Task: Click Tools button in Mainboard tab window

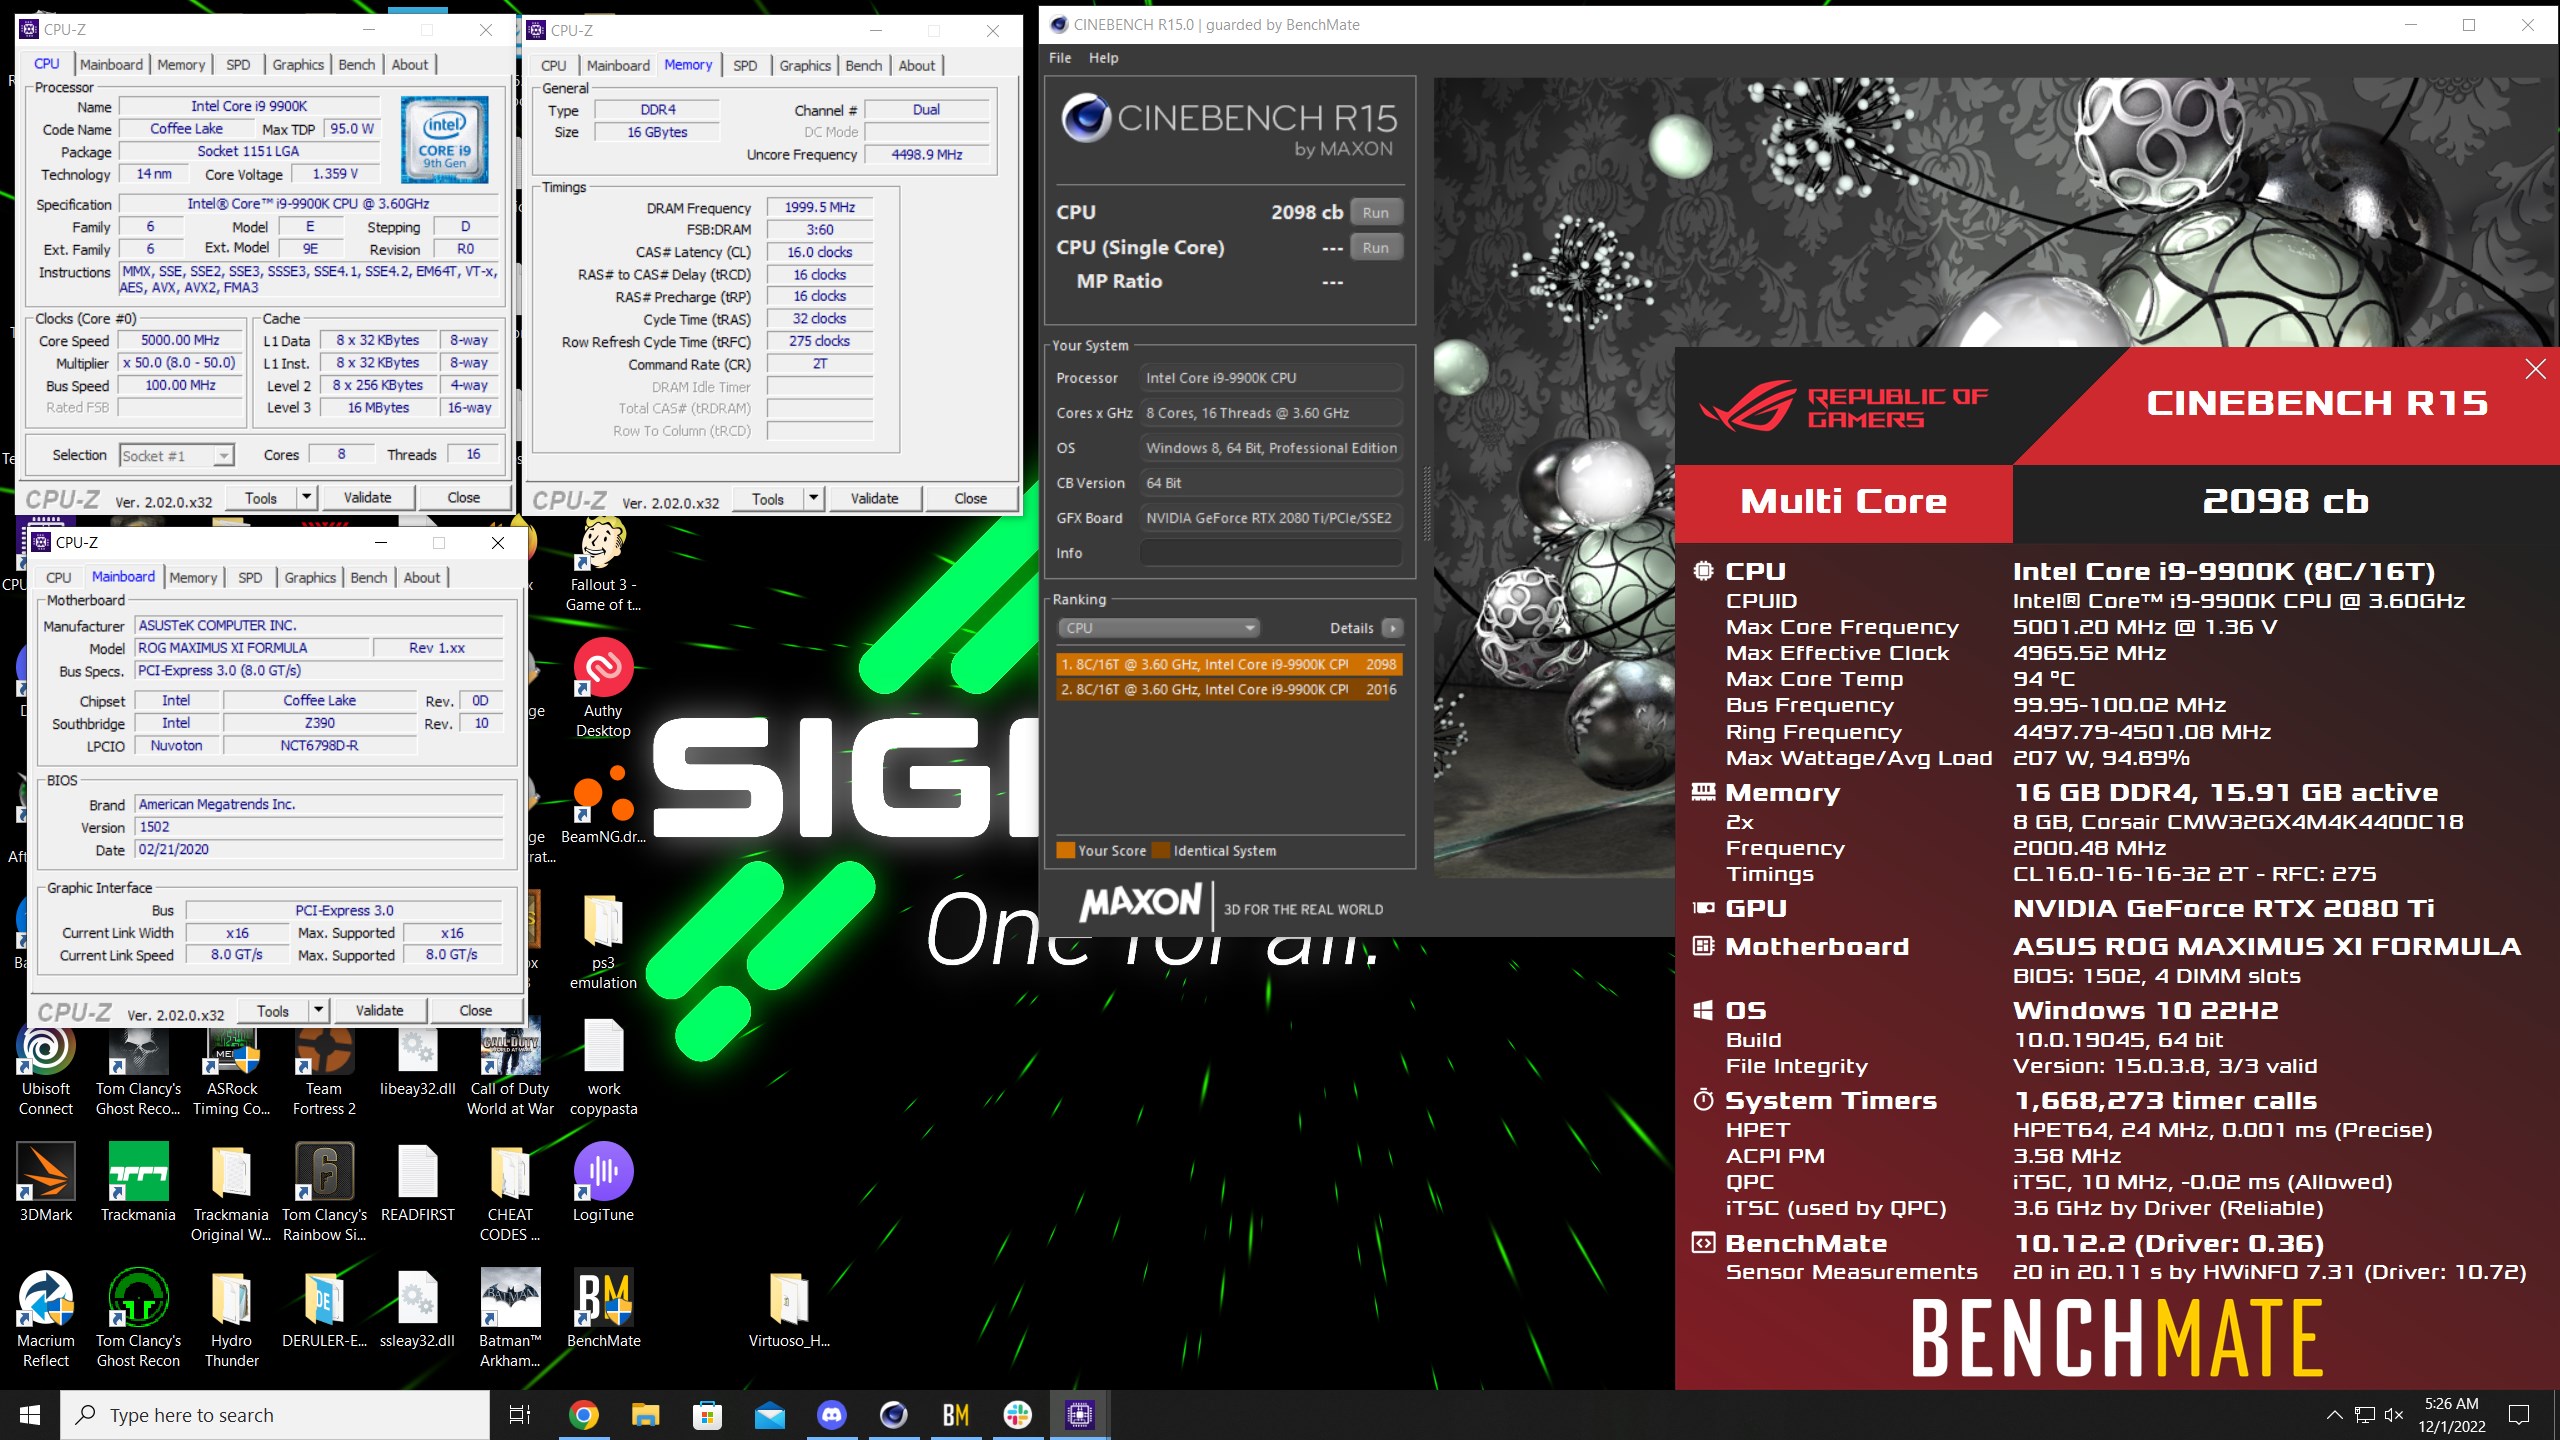Action: (x=272, y=1010)
